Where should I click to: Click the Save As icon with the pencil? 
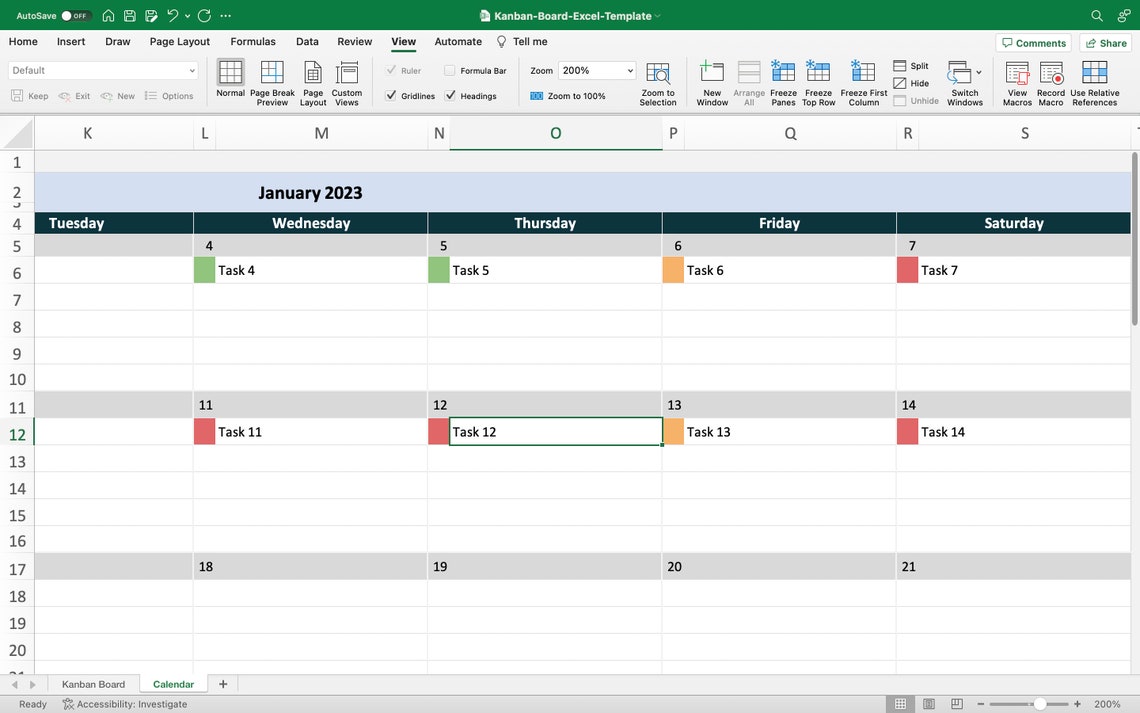point(151,15)
